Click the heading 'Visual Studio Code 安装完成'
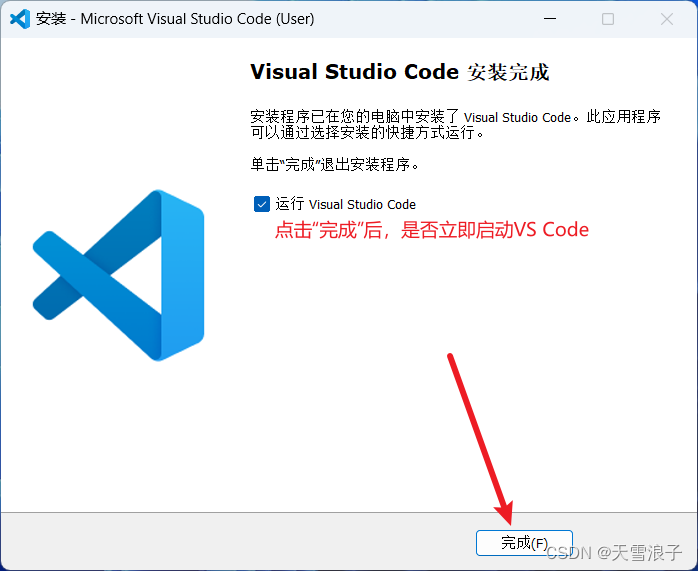 click(400, 72)
